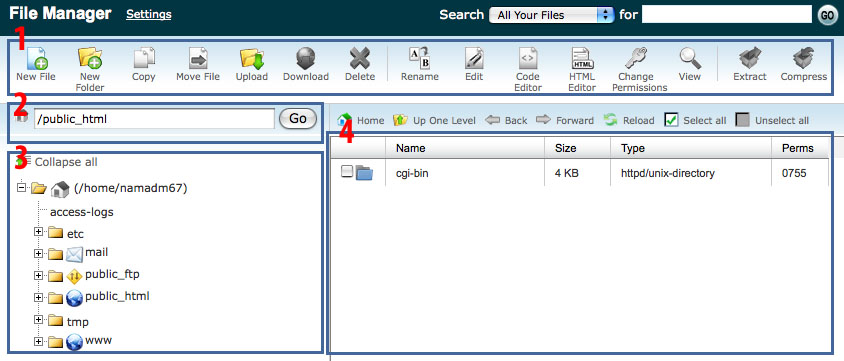
Task: Click in the search text field
Action: click(727, 15)
